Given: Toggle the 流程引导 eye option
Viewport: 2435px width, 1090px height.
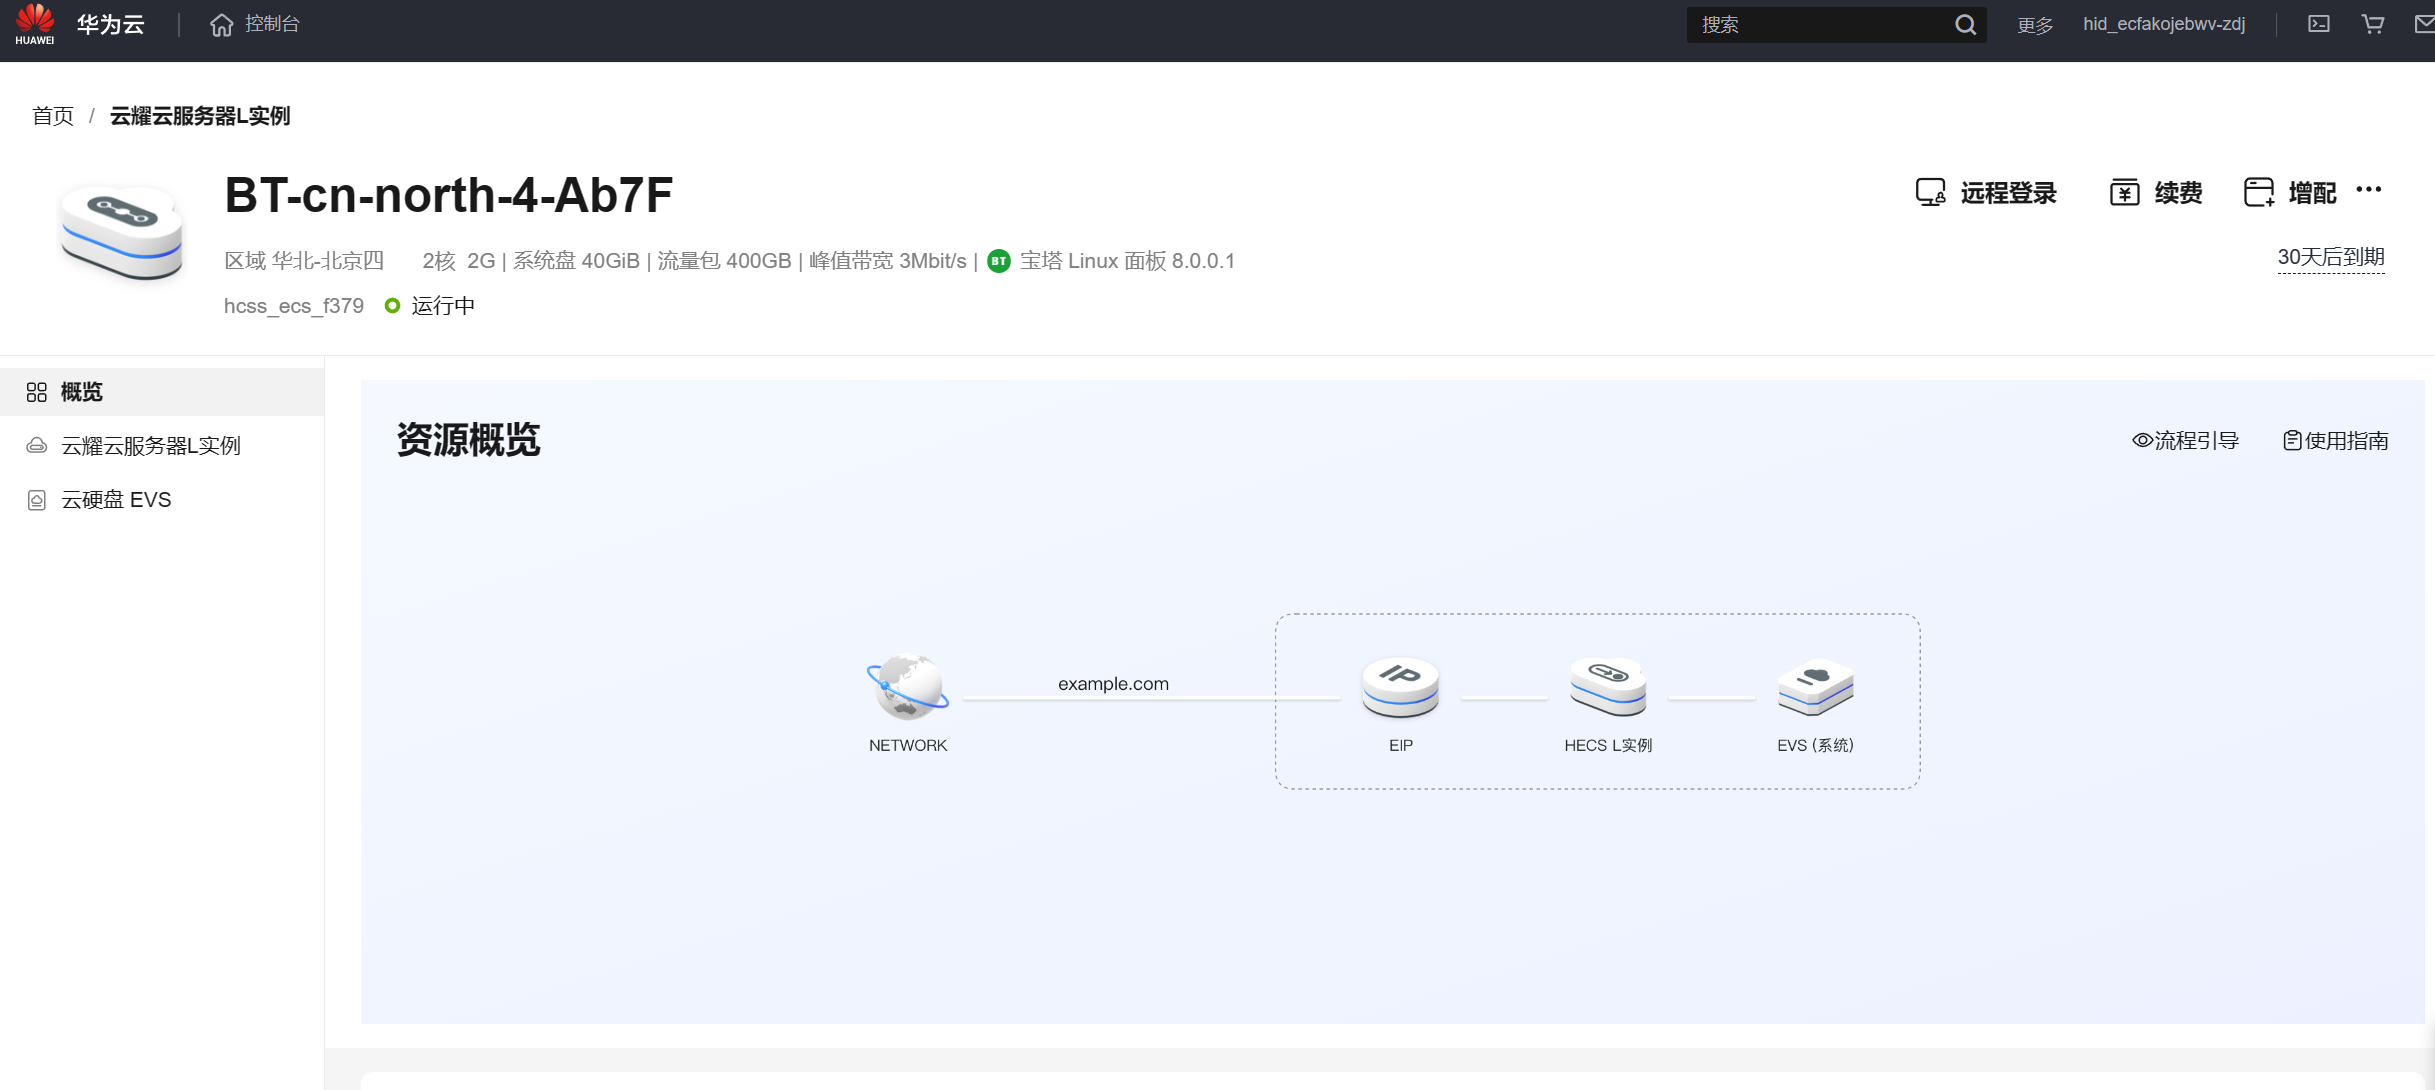Looking at the screenshot, I should 2185,440.
